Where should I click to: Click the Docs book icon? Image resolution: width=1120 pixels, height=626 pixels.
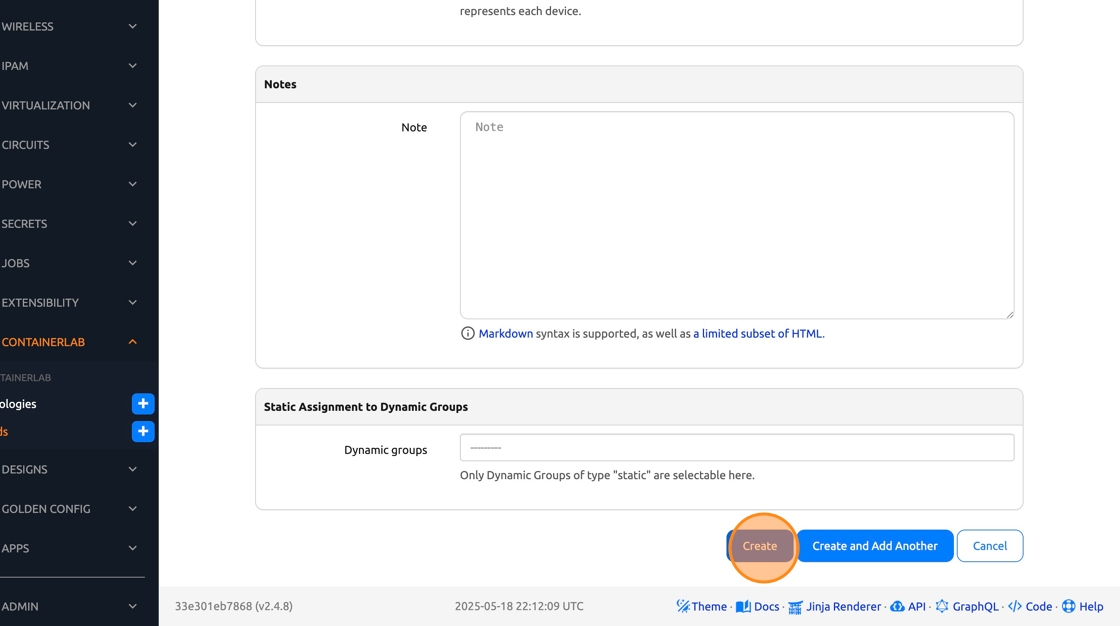pos(743,606)
